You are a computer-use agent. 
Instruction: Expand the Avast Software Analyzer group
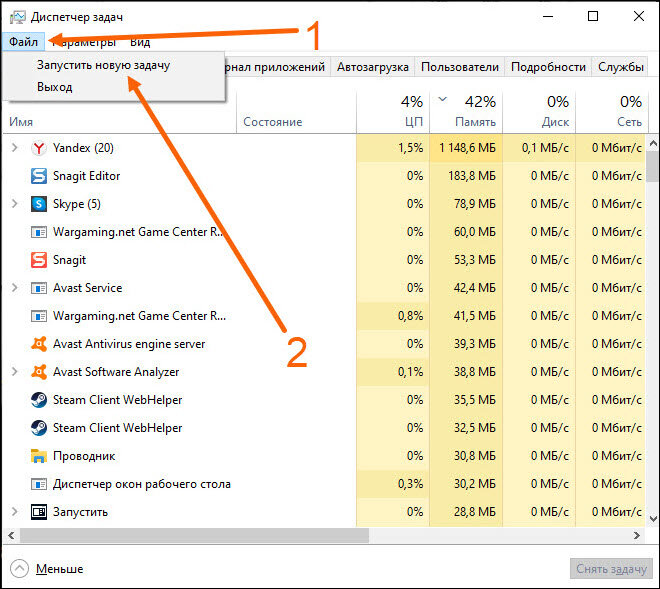[x=15, y=372]
